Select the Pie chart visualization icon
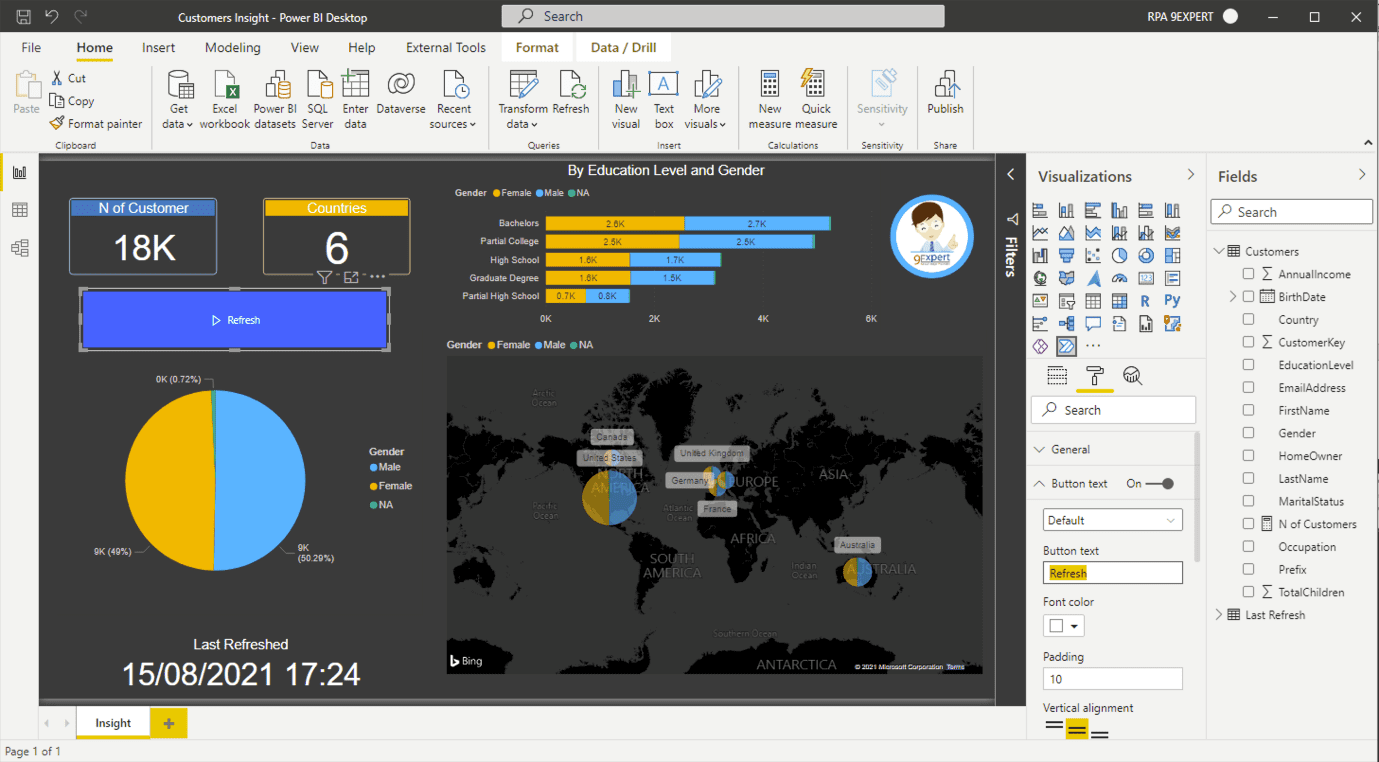Screen dimensions: 1379x762 1118,255
